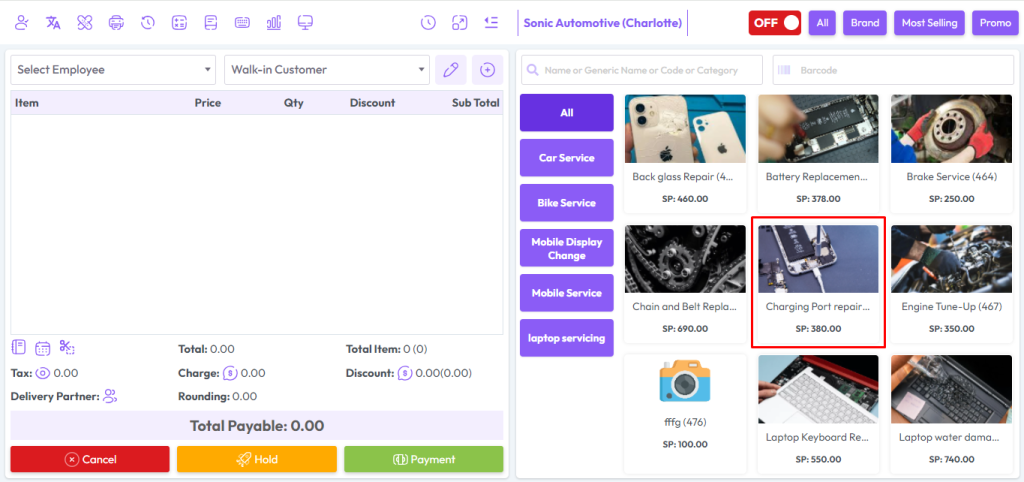Add Laptop Keyboard Replacement product
1024x482 pixels.
818,413
